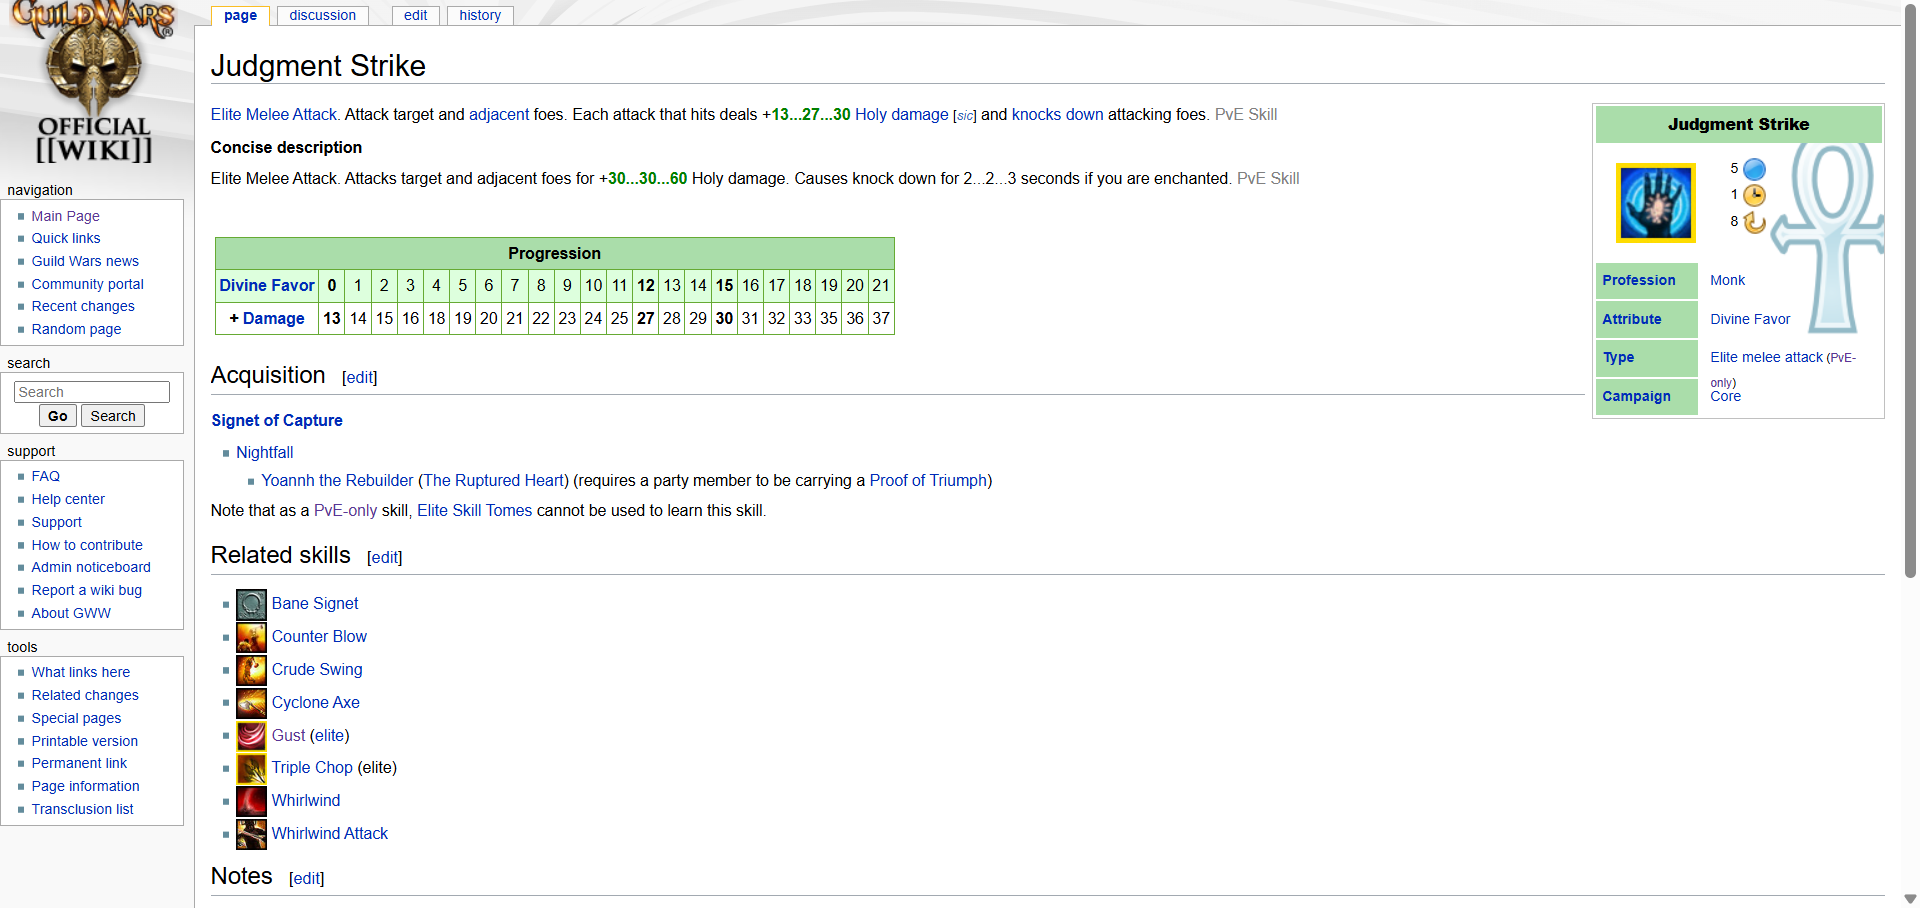Click the Gust skill icon

(251, 736)
